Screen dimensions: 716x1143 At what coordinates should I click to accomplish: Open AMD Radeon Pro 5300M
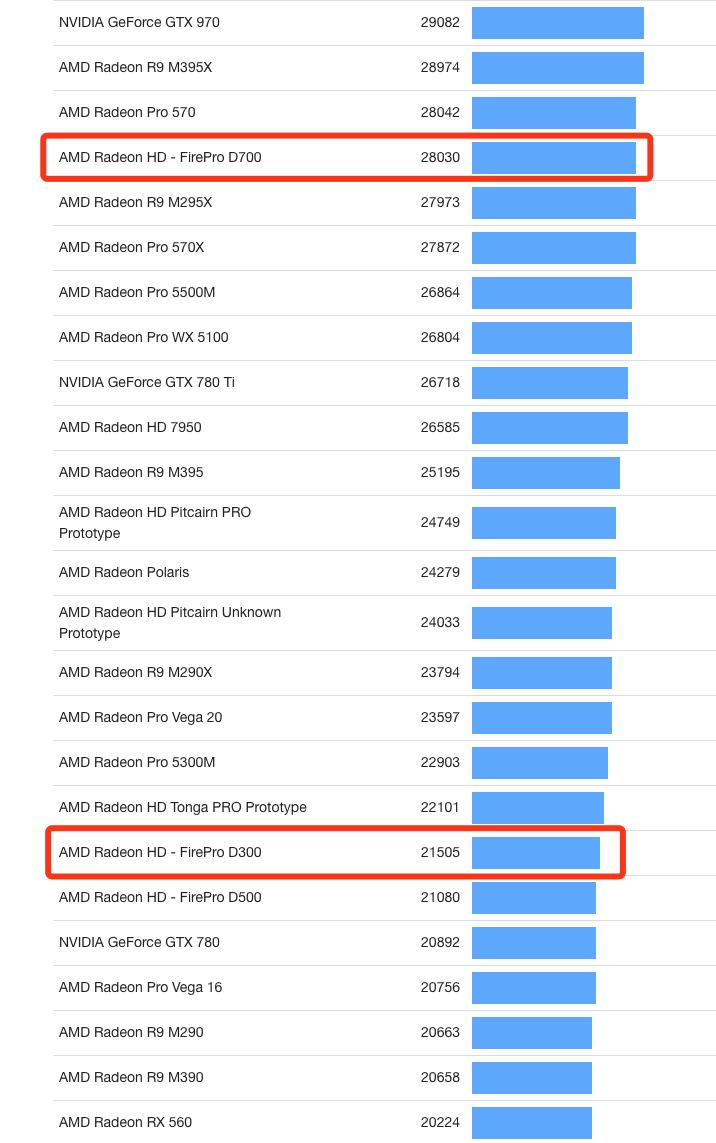(137, 762)
